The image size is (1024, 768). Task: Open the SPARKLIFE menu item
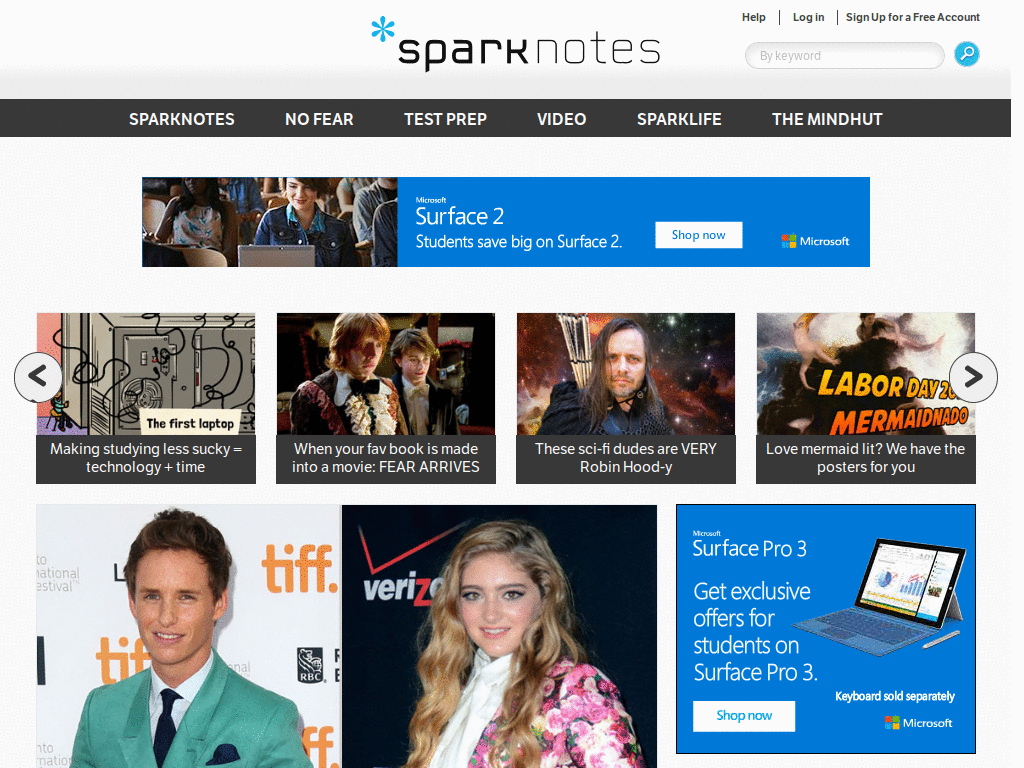click(679, 118)
